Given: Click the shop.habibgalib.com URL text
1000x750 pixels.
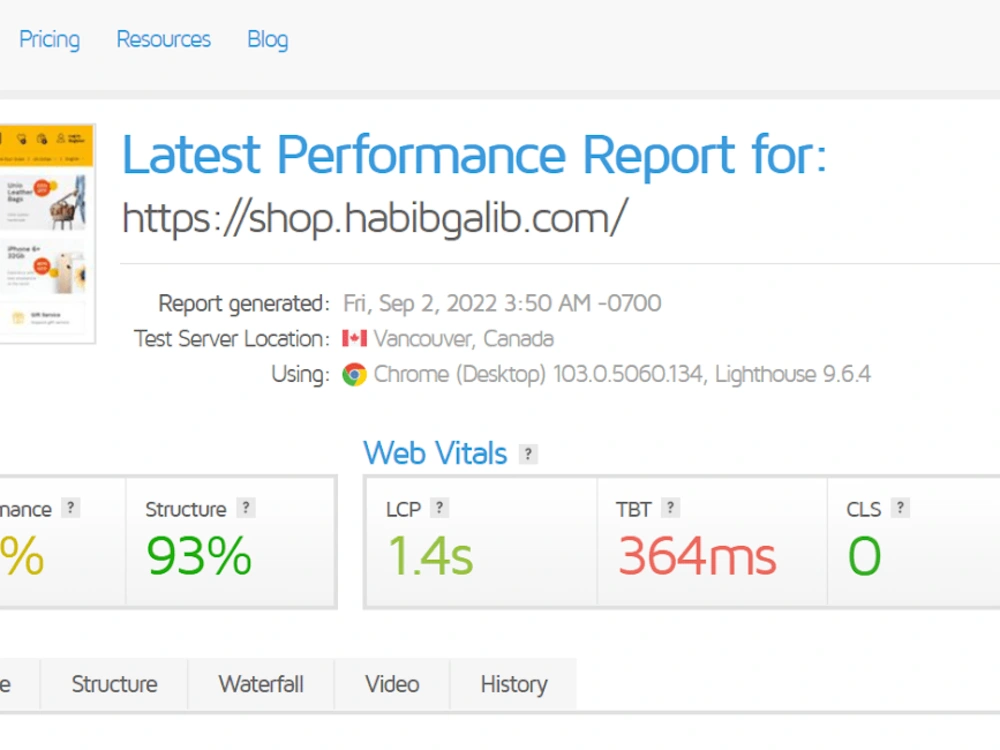Looking at the screenshot, I should (x=374, y=218).
